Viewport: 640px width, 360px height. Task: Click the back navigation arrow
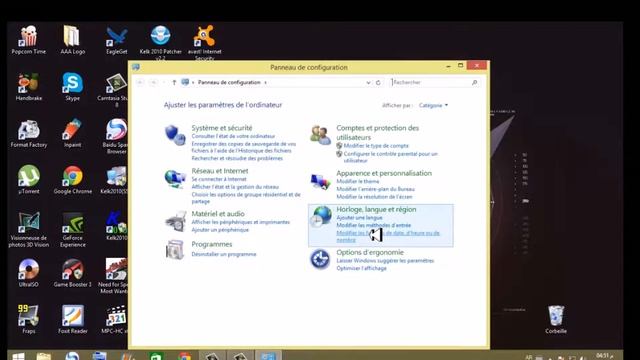pos(140,82)
